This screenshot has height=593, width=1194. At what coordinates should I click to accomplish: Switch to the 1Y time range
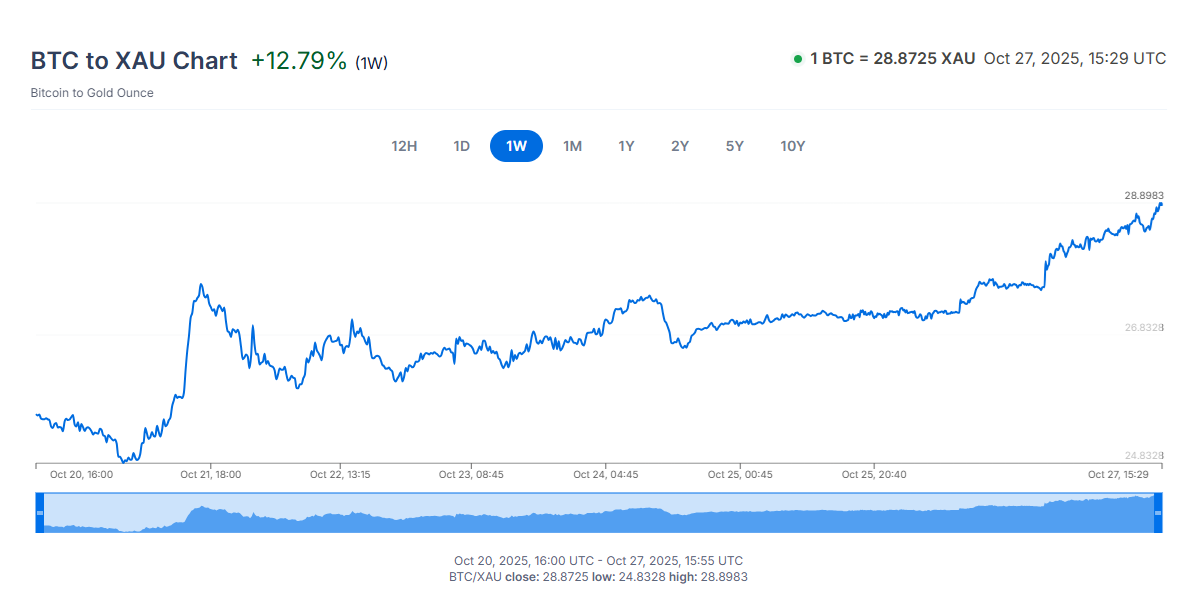626,146
